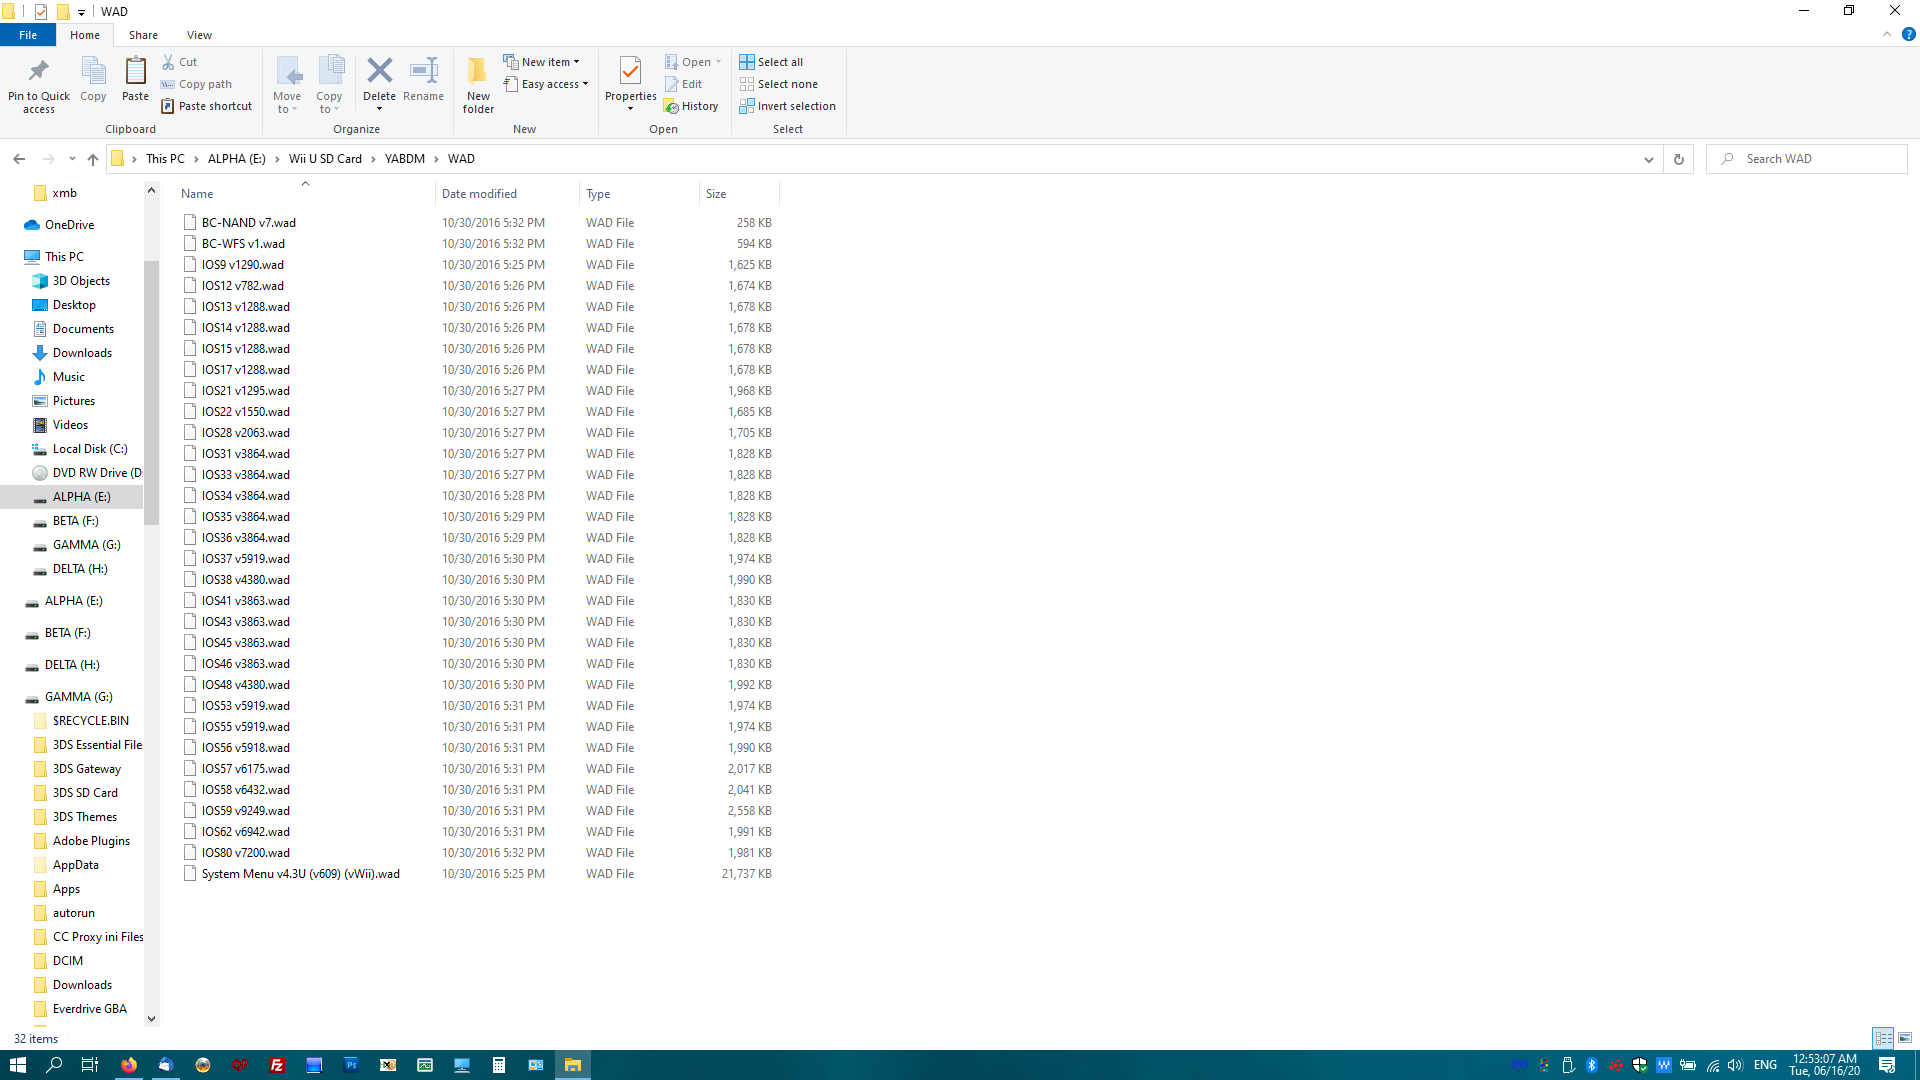The width and height of the screenshot is (1920, 1080).
Task: Go up one folder level
Action: 93,159
